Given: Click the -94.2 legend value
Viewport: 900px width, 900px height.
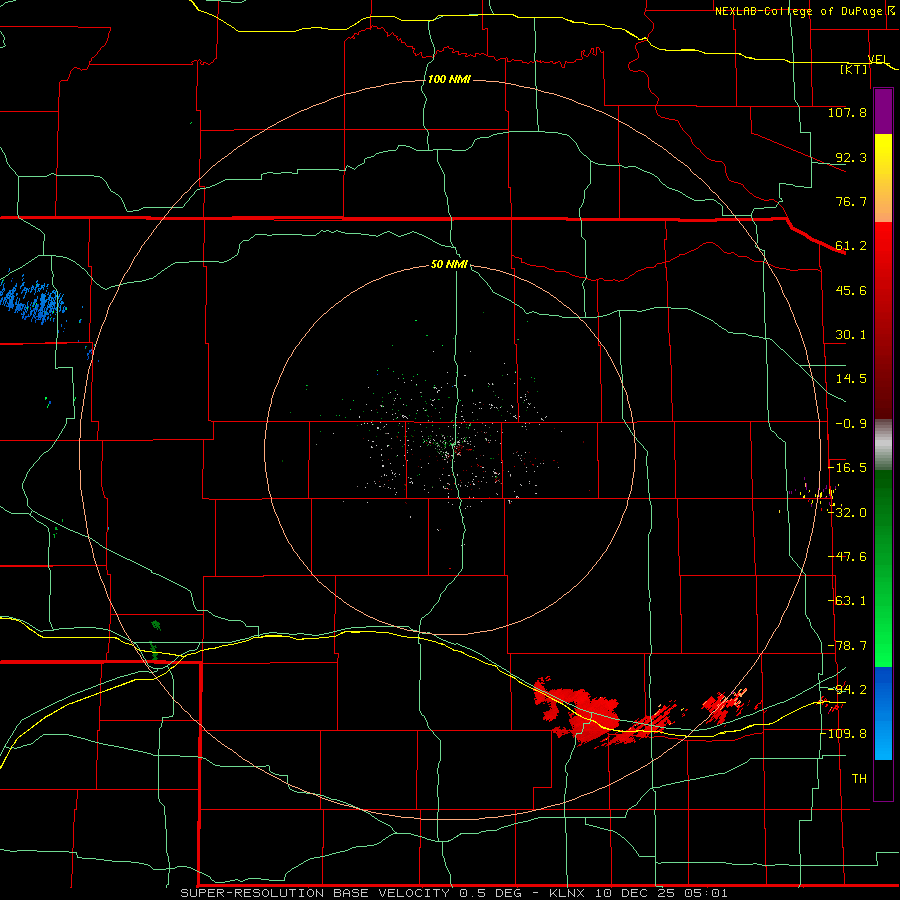Looking at the screenshot, I should tap(848, 689).
